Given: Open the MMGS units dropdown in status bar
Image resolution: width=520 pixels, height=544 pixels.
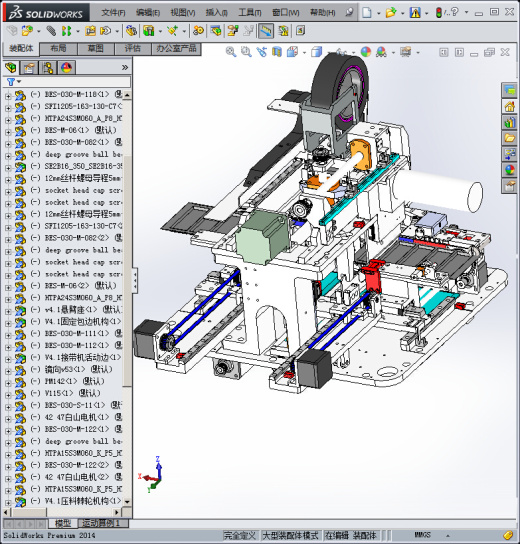Looking at the screenshot, I should tap(448, 535).
